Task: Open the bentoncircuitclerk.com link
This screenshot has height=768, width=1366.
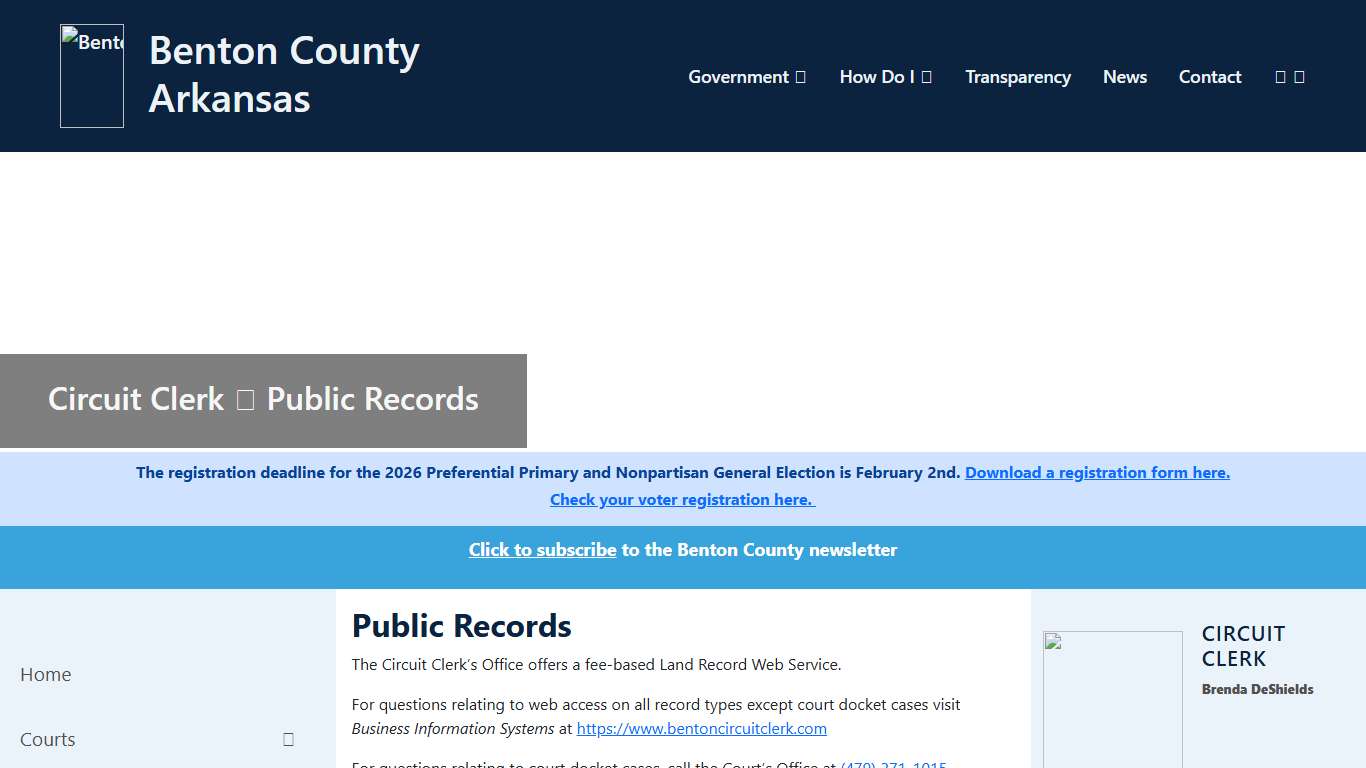Action: click(701, 728)
